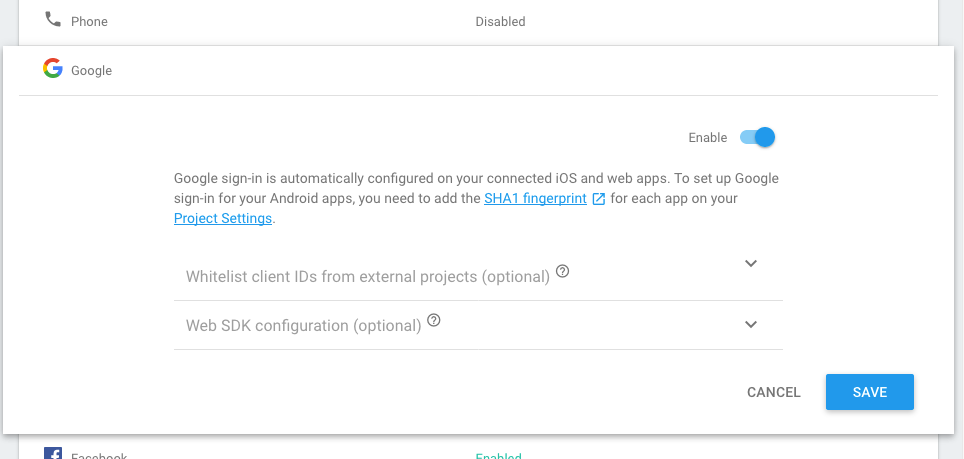Click external link icon after SHA1 fingerprint
This screenshot has width=964, height=459.
599,199
